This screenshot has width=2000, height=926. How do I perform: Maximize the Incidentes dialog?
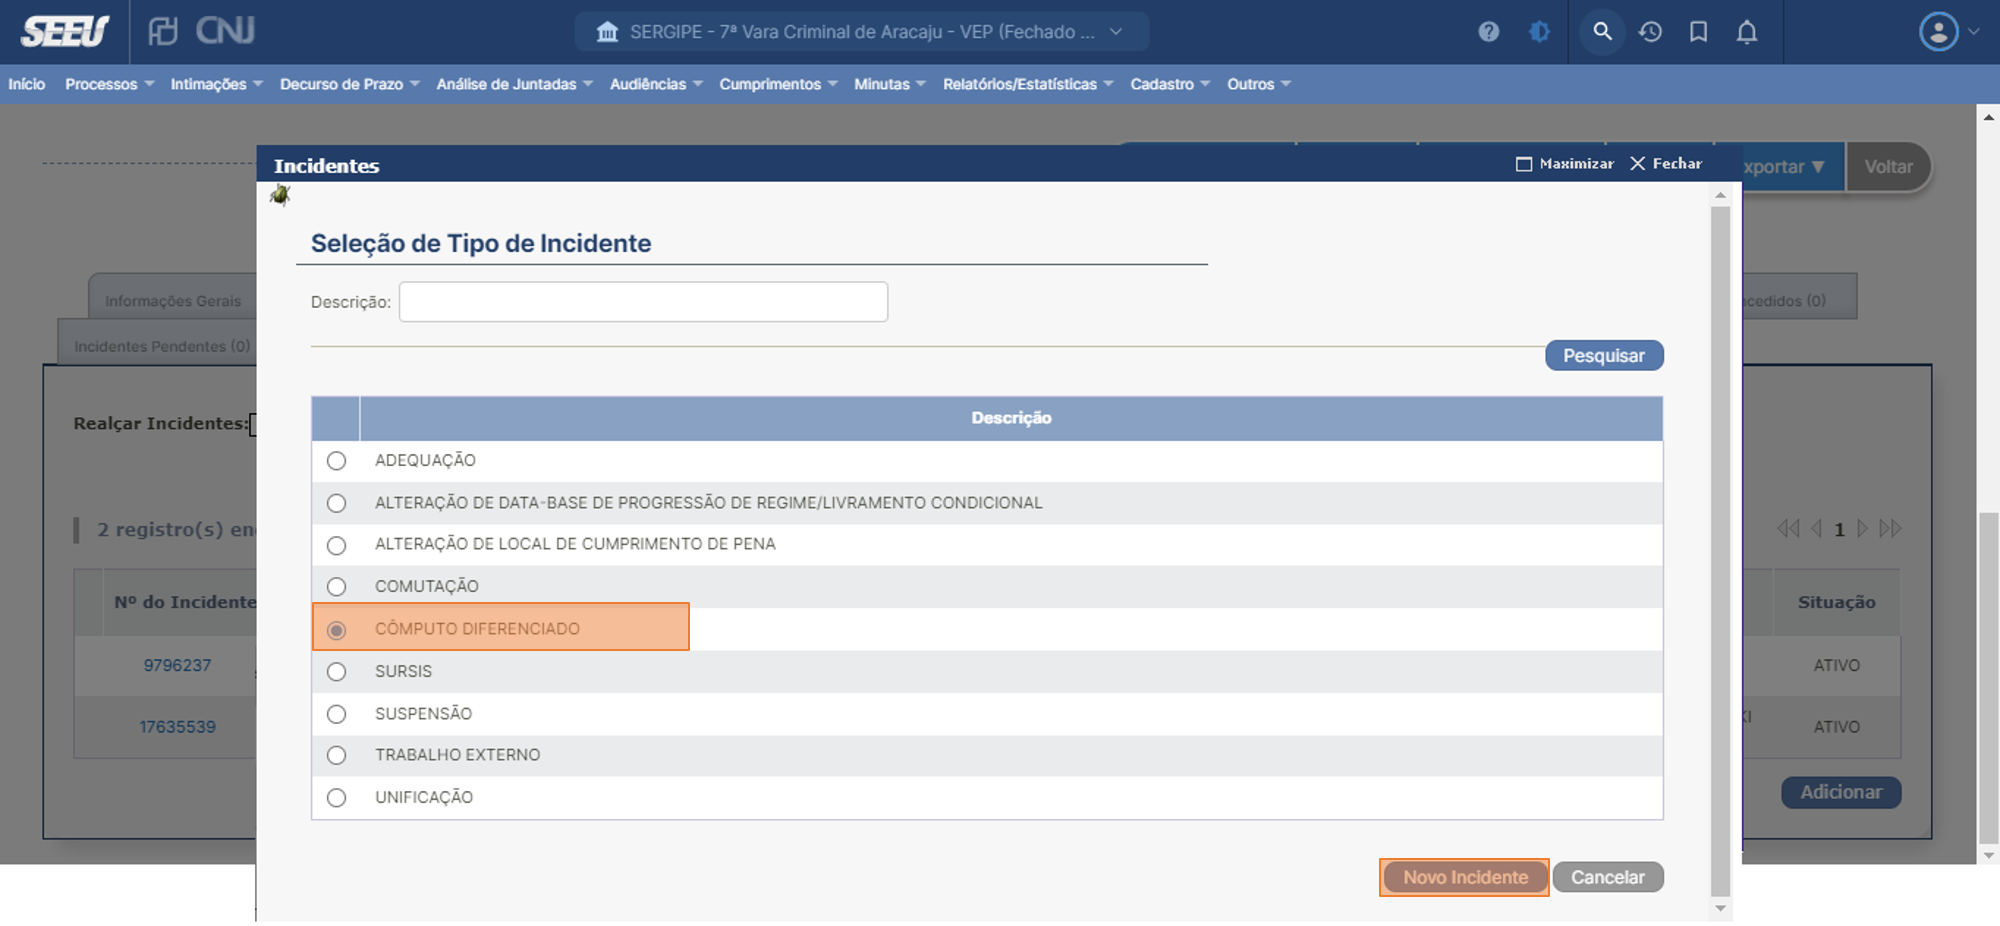[1565, 163]
